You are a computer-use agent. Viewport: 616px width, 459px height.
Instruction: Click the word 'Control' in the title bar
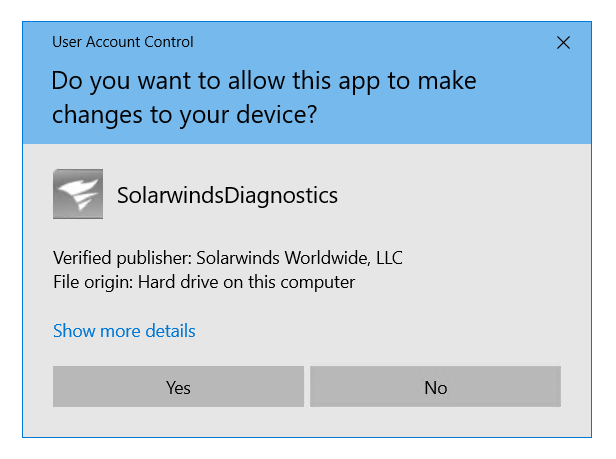point(169,42)
